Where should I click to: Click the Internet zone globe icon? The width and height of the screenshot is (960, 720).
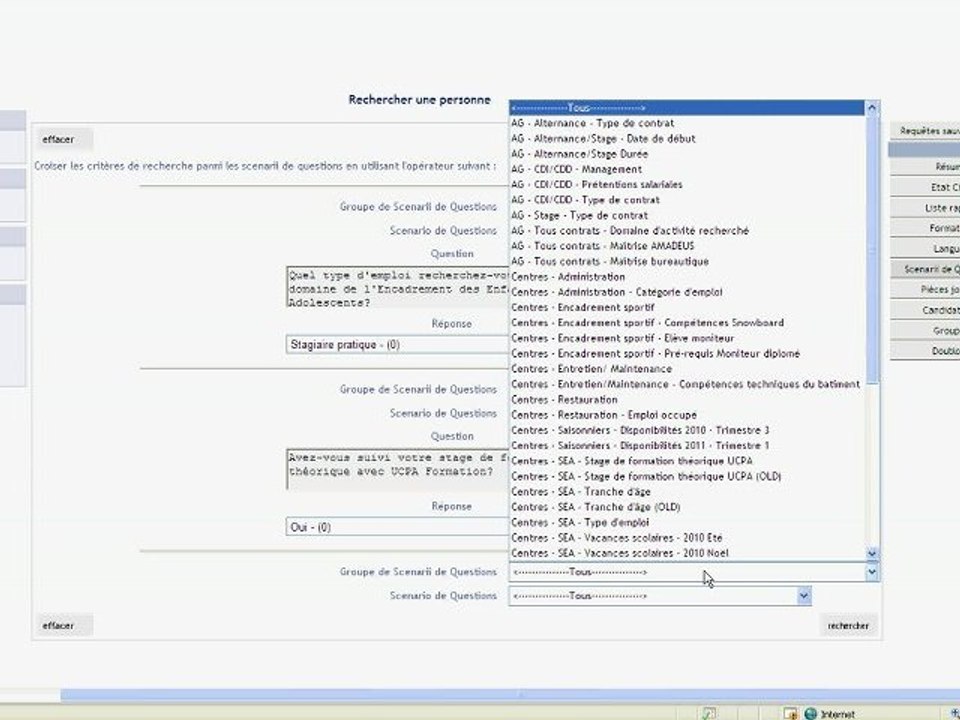(811, 713)
